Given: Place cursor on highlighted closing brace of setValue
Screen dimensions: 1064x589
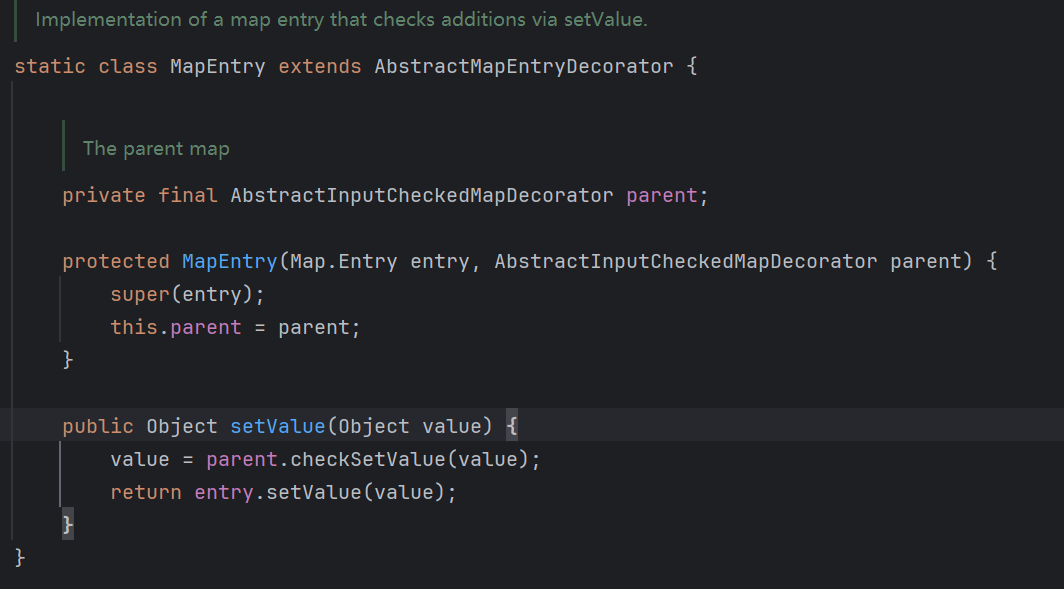Looking at the screenshot, I should pyautogui.click(x=68, y=525).
